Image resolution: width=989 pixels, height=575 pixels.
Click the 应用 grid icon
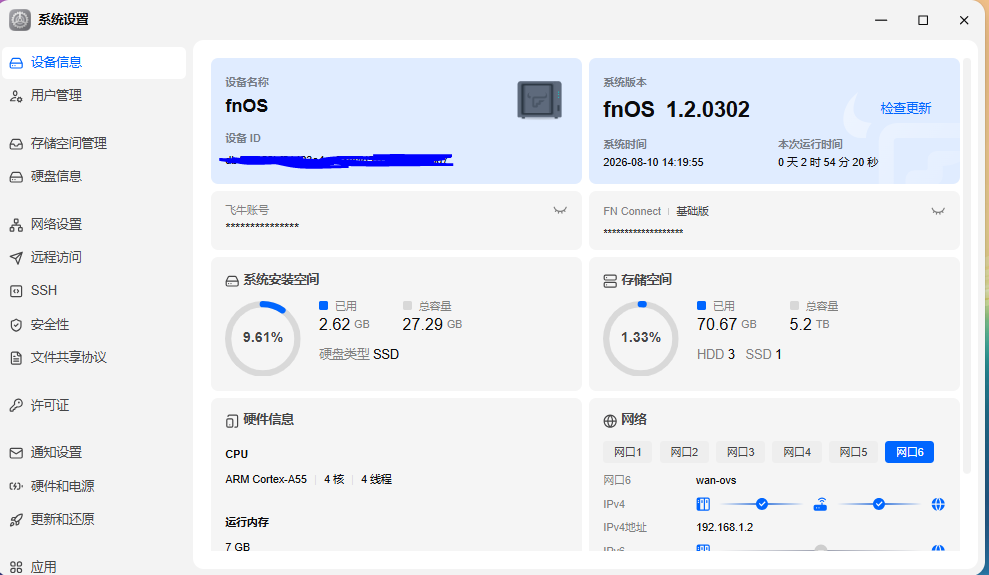pos(16,567)
